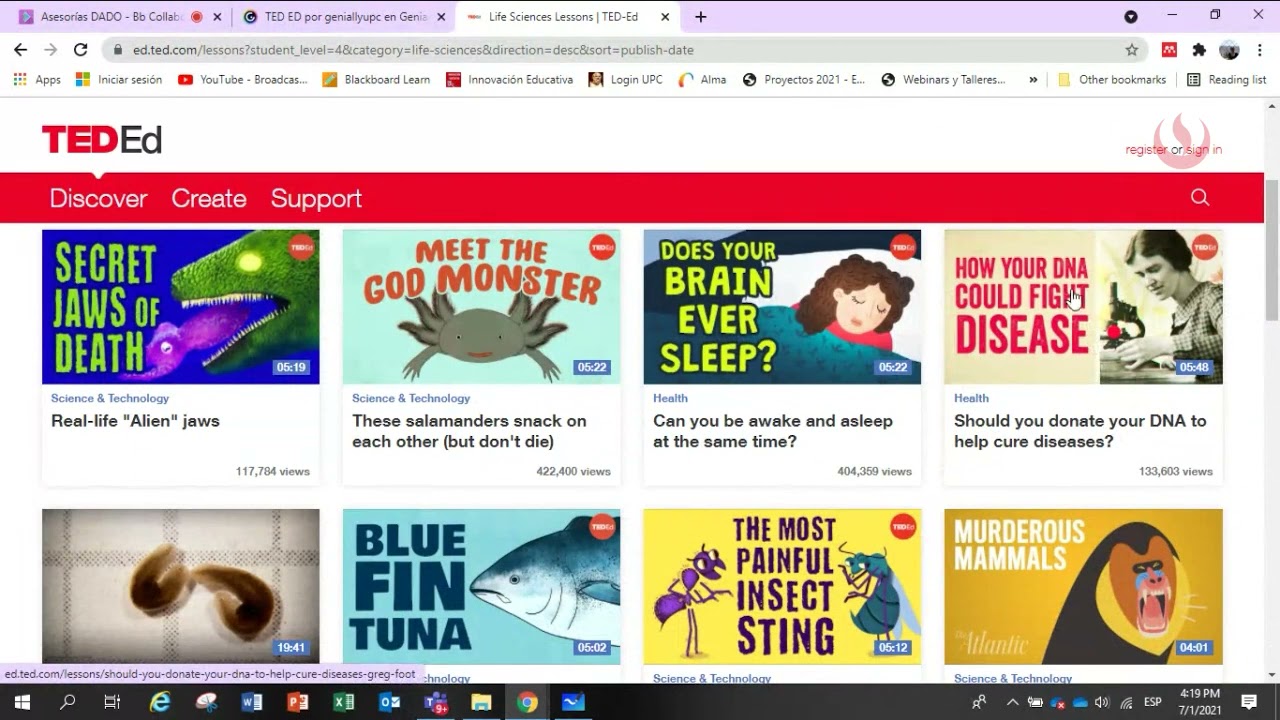Bookmark this page with the star icon
The width and height of the screenshot is (1280, 720).
point(1132,50)
